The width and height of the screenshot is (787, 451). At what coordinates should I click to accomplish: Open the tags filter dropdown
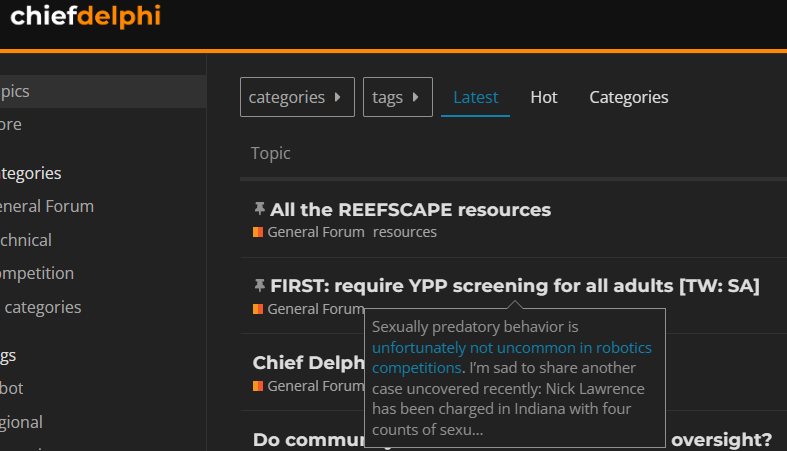[398, 97]
